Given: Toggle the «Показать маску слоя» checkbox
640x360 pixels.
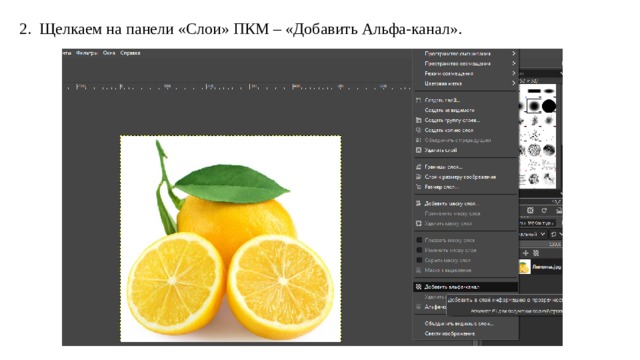Looking at the screenshot, I should pos(419,240).
